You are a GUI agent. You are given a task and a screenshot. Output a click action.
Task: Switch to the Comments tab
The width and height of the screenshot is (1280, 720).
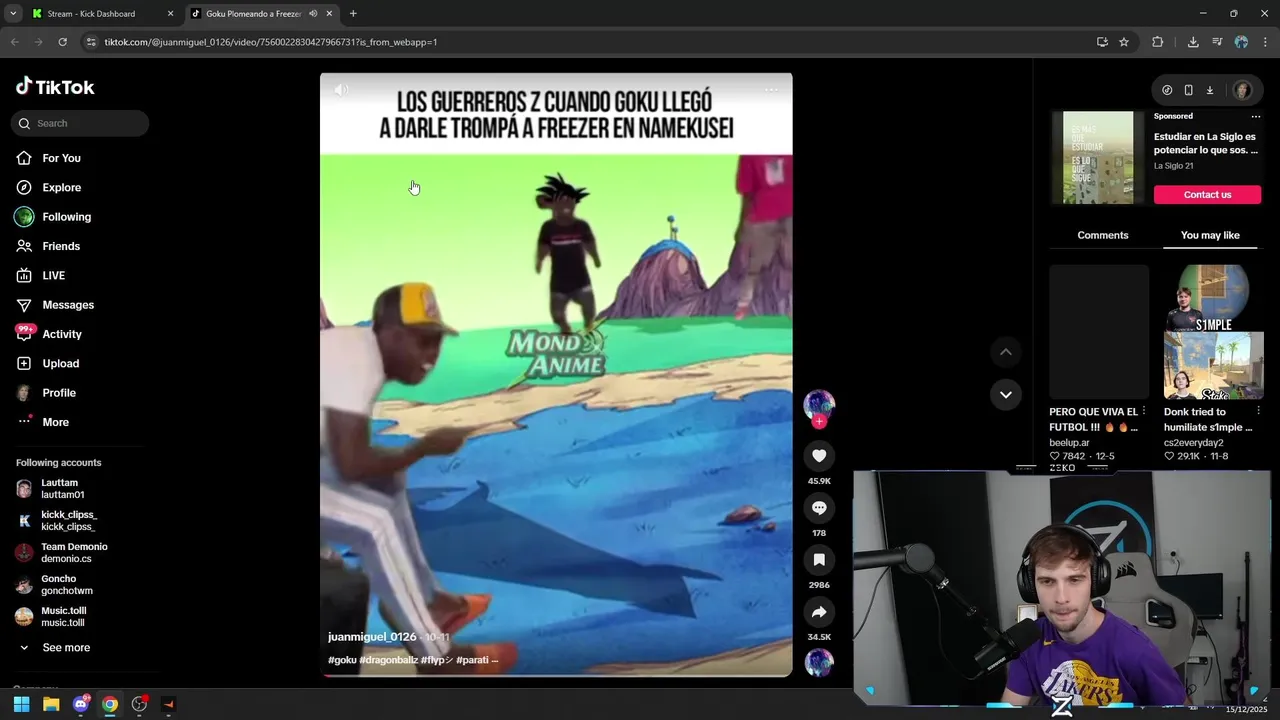tap(1103, 235)
